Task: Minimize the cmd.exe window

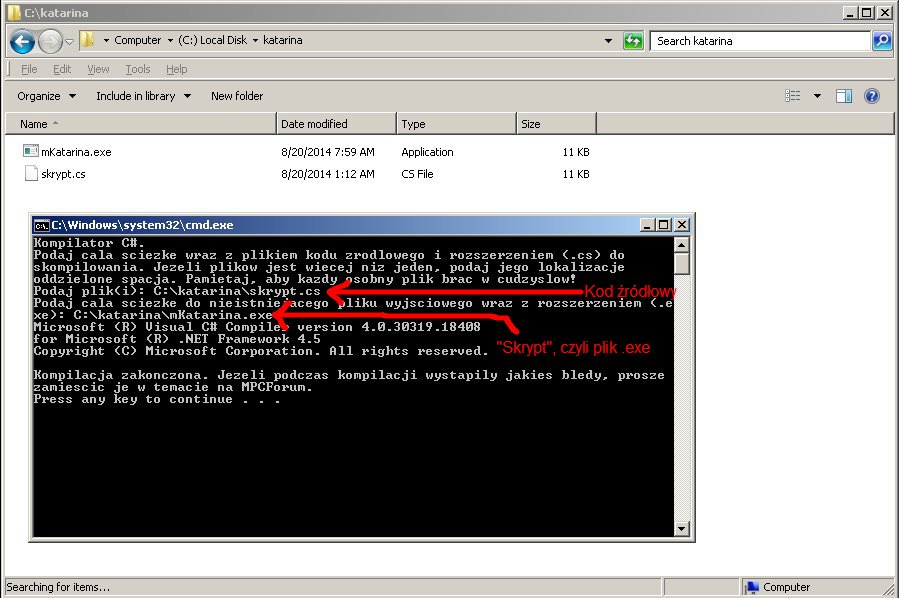Action: coord(647,225)
